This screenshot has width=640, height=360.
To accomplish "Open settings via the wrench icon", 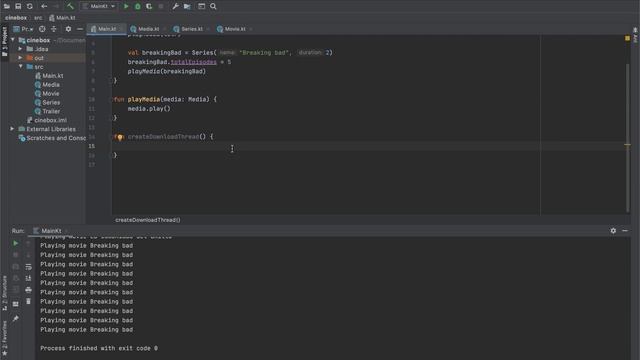I will pos(175,6).
